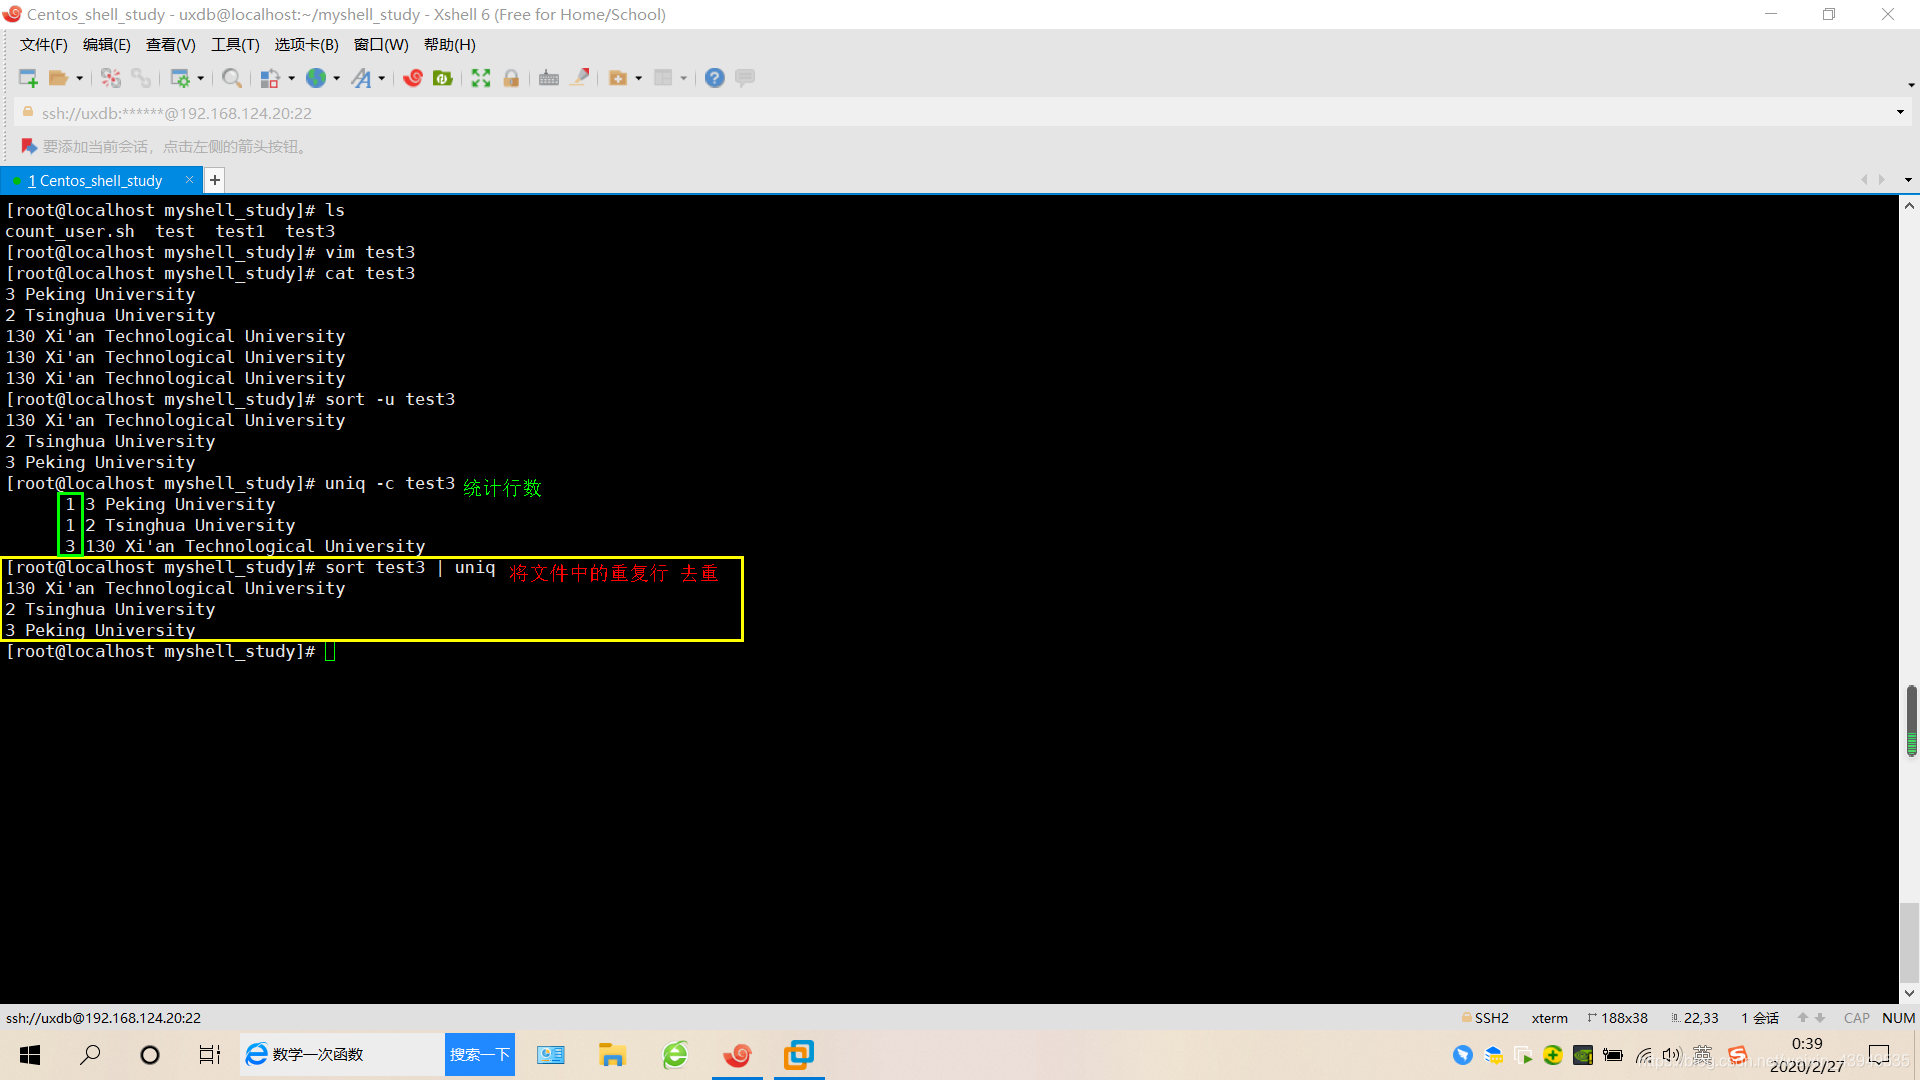1920x1080 pixels.
Task: Select the key authentication icon
Action: point(513,78)
